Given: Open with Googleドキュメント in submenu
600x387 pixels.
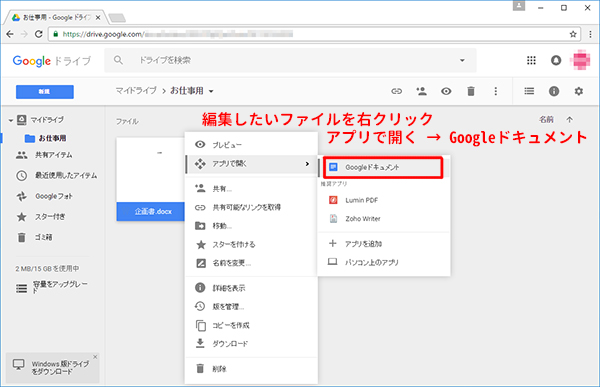Looking at the screenshot, I should 383,167.
